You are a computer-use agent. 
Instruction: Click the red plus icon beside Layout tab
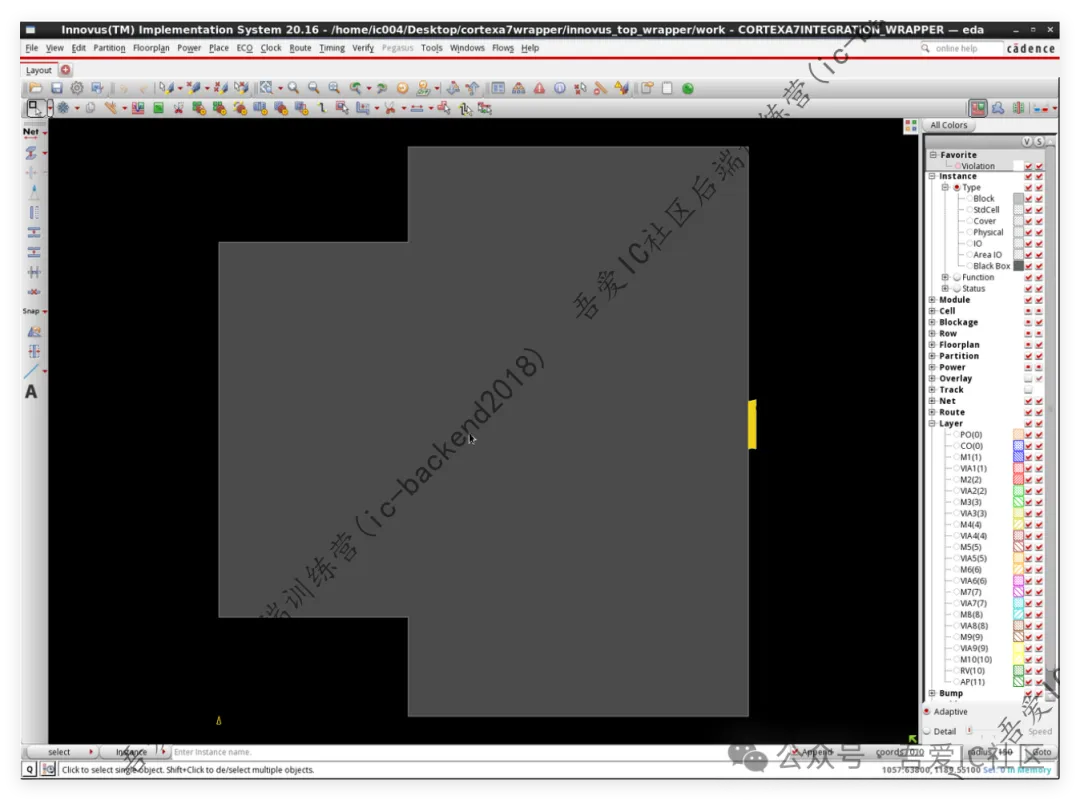click(65, 70)
